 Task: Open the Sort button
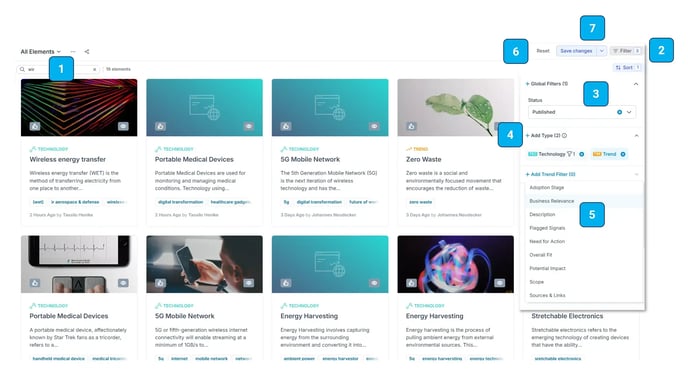click(x=627, y=68)
